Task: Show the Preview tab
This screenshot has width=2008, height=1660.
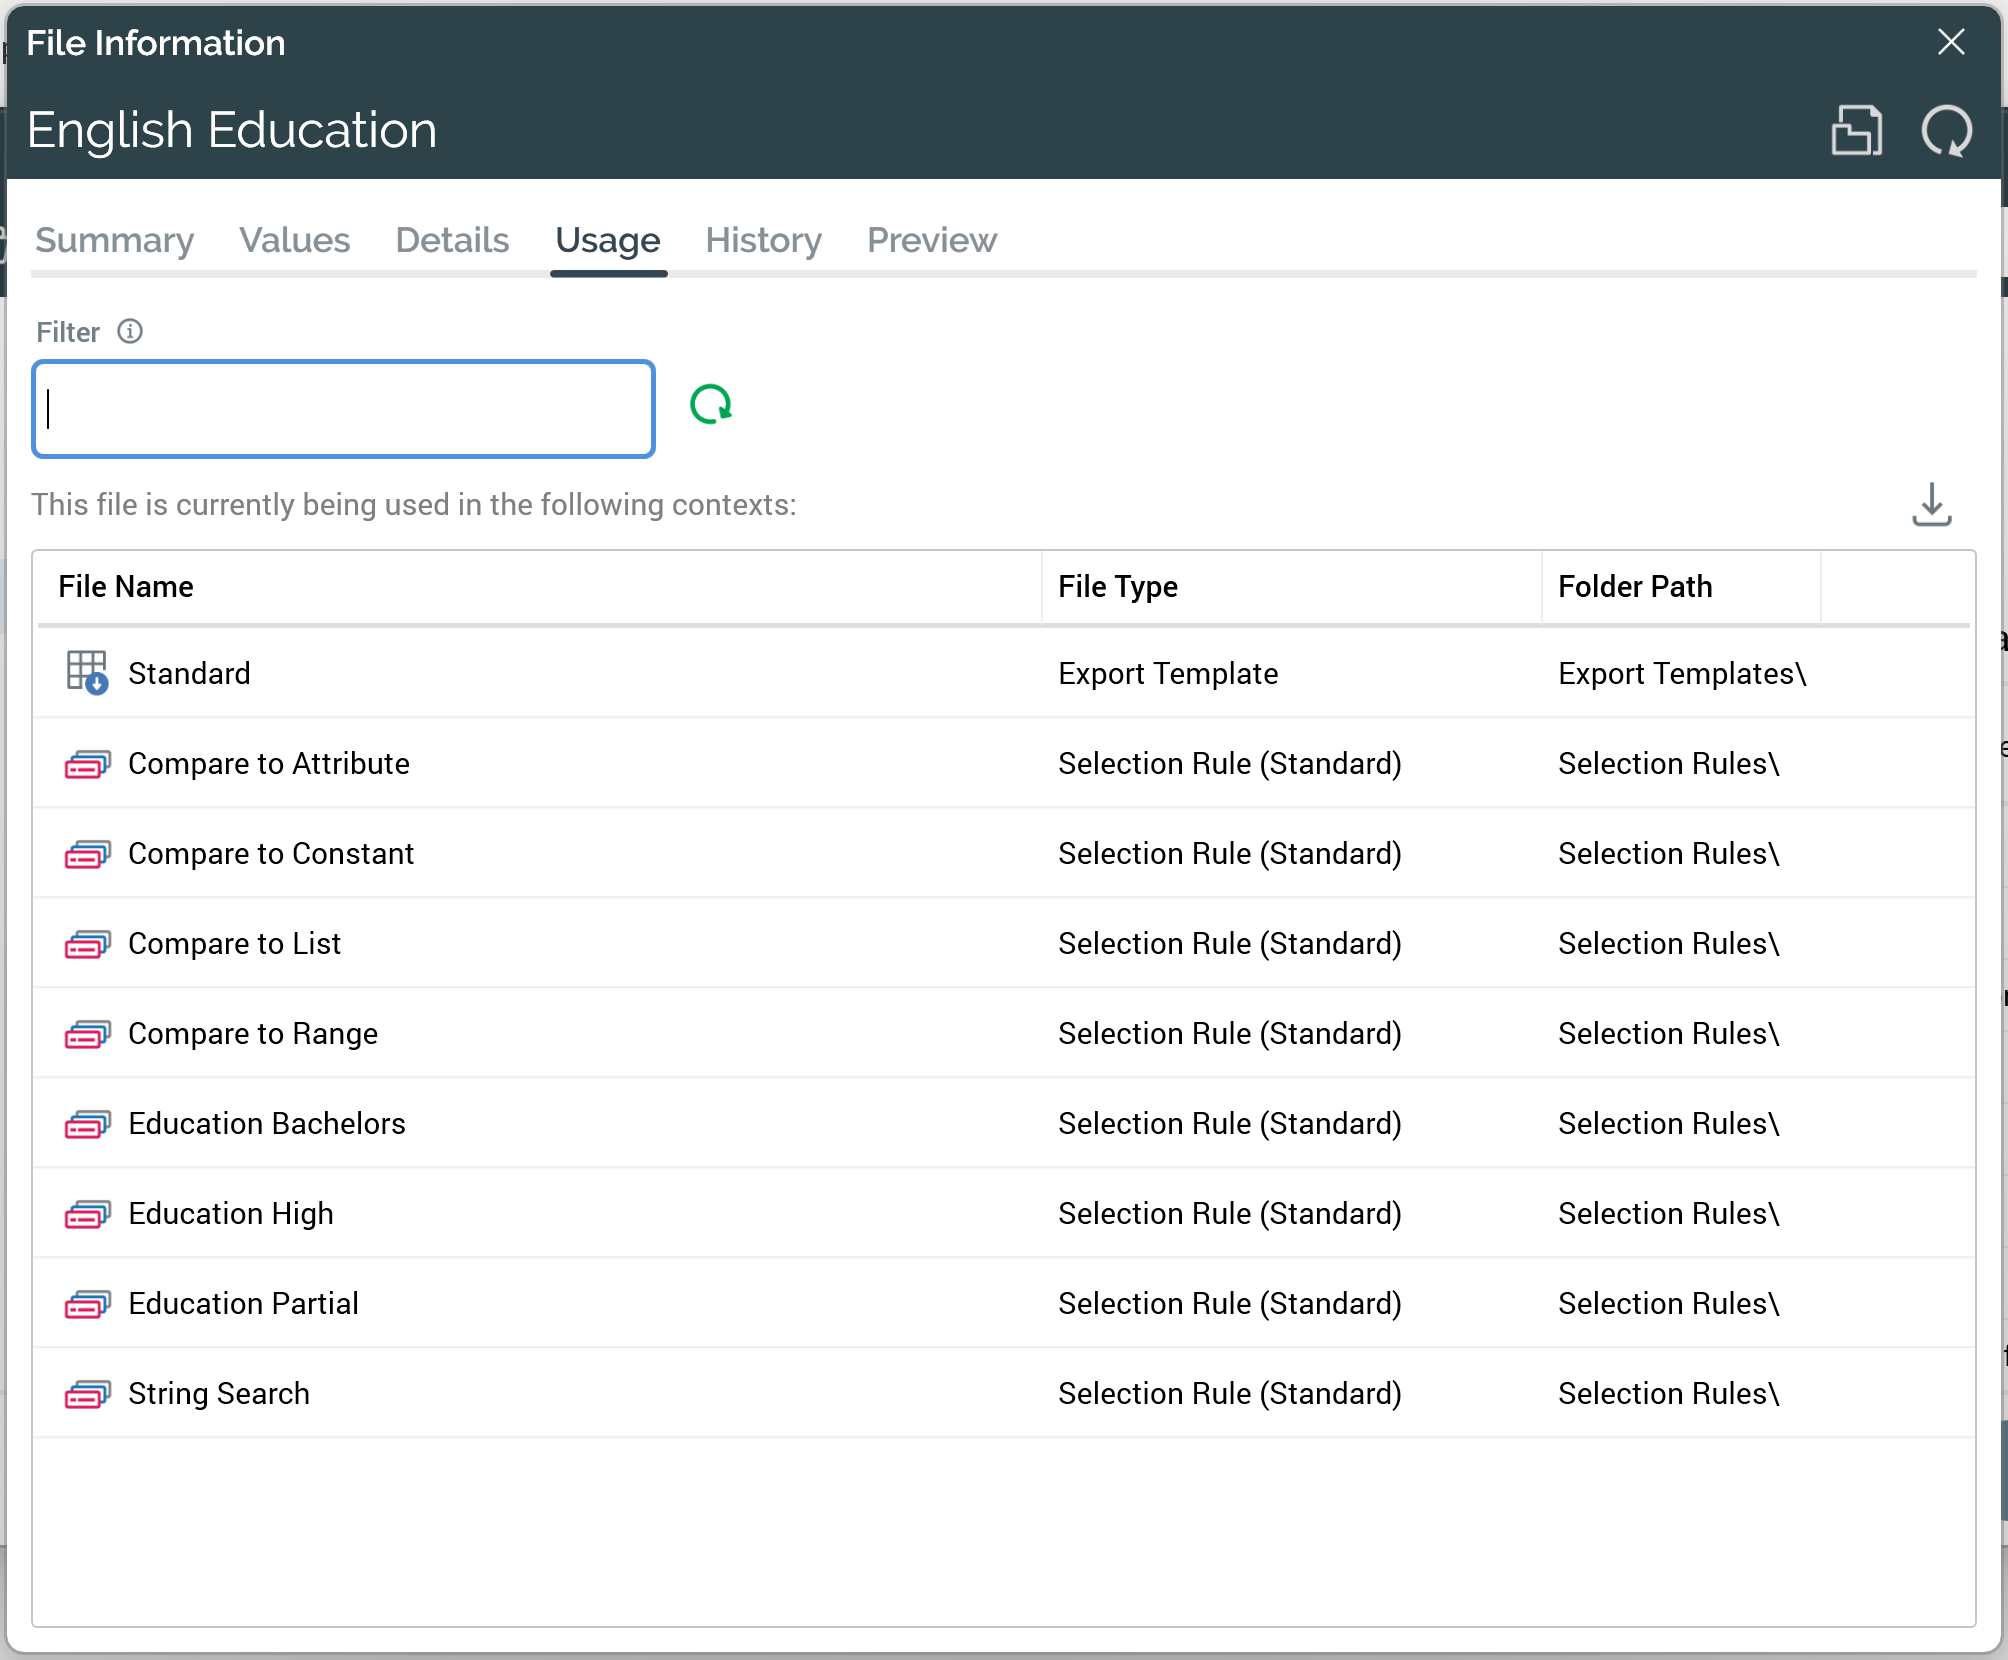Action: click(x=931, y=240)
